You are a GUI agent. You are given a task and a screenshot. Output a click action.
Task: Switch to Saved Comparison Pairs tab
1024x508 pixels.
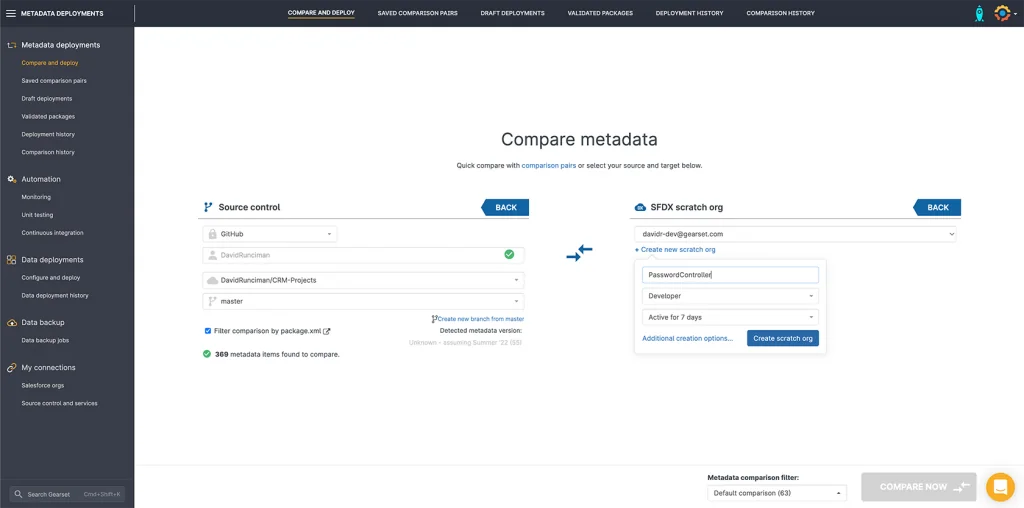(x=417, y=13)
